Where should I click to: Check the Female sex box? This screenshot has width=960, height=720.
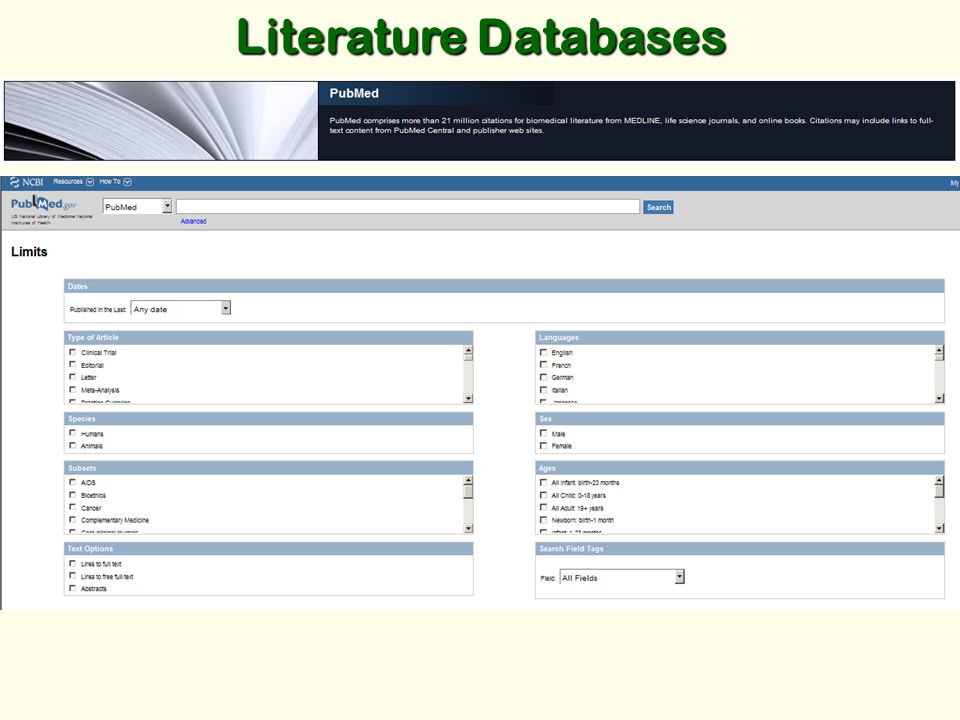[x=543, y=445]
